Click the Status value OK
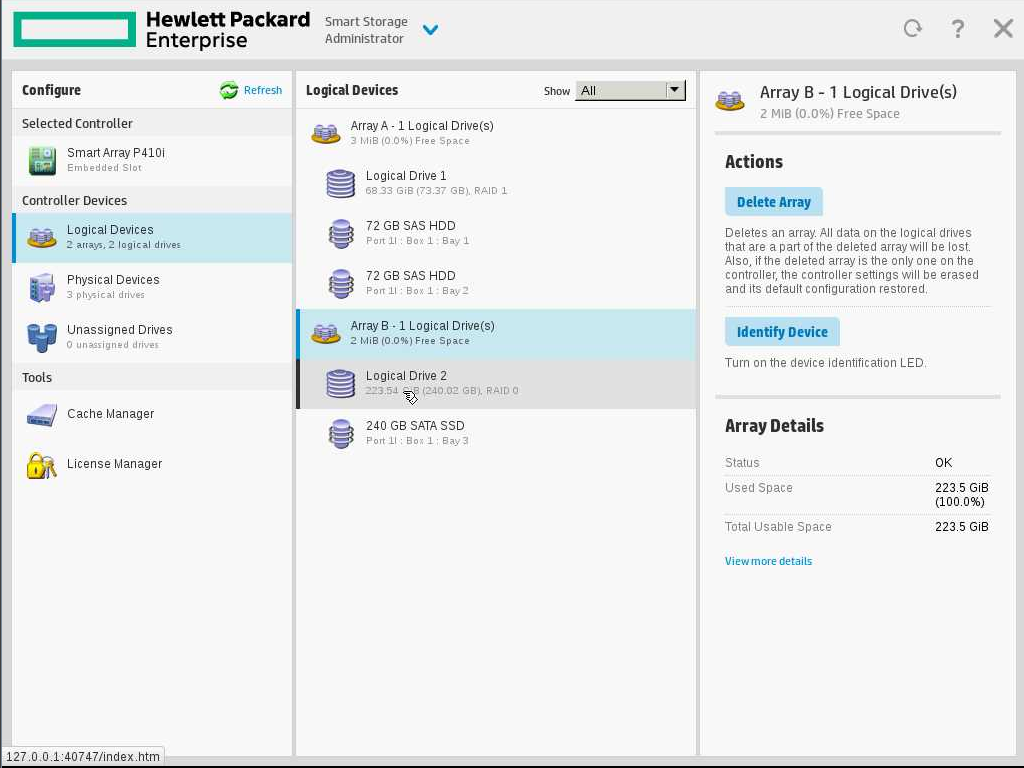This screenshot has height=768, width=1024. tap(944, 463)
